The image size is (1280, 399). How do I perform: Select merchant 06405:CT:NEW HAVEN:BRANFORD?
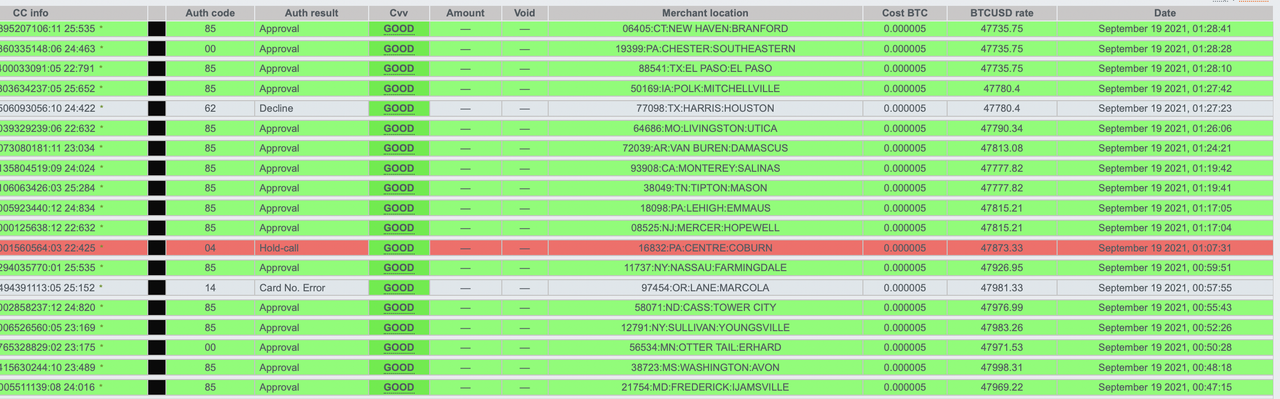click(705, 29)
